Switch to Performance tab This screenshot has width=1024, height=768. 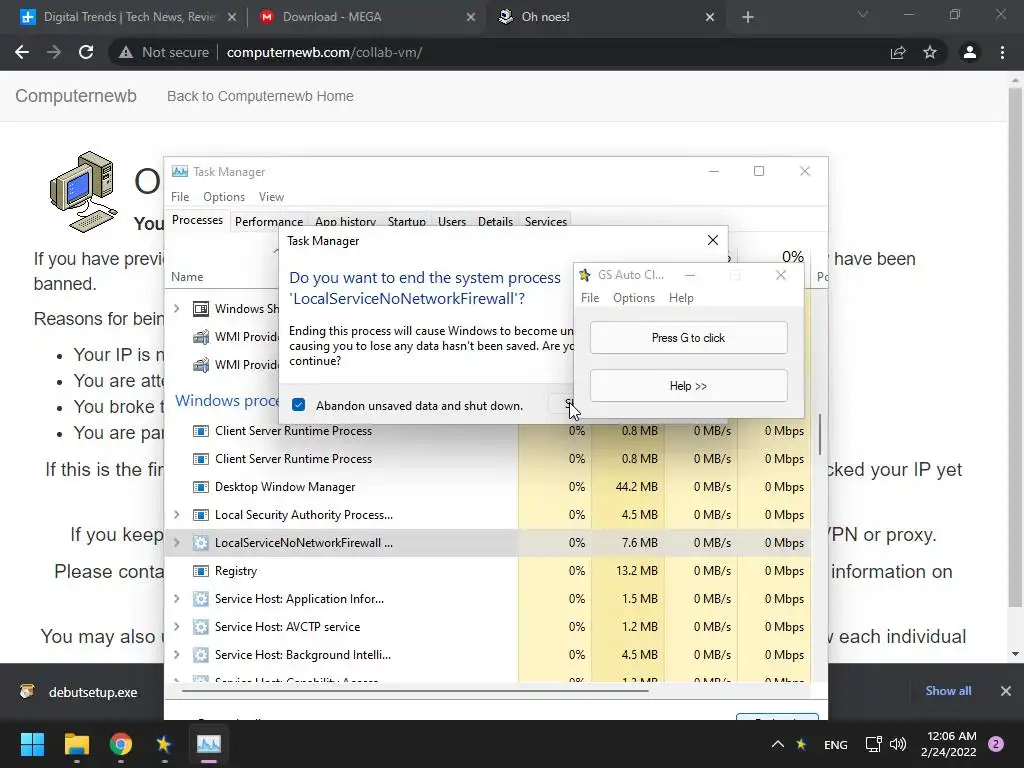(268, 221)
